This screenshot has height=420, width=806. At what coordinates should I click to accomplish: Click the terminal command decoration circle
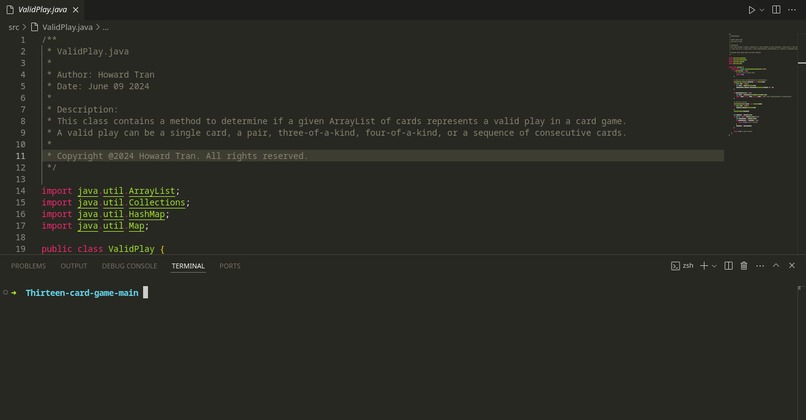[x=5, y=292]
